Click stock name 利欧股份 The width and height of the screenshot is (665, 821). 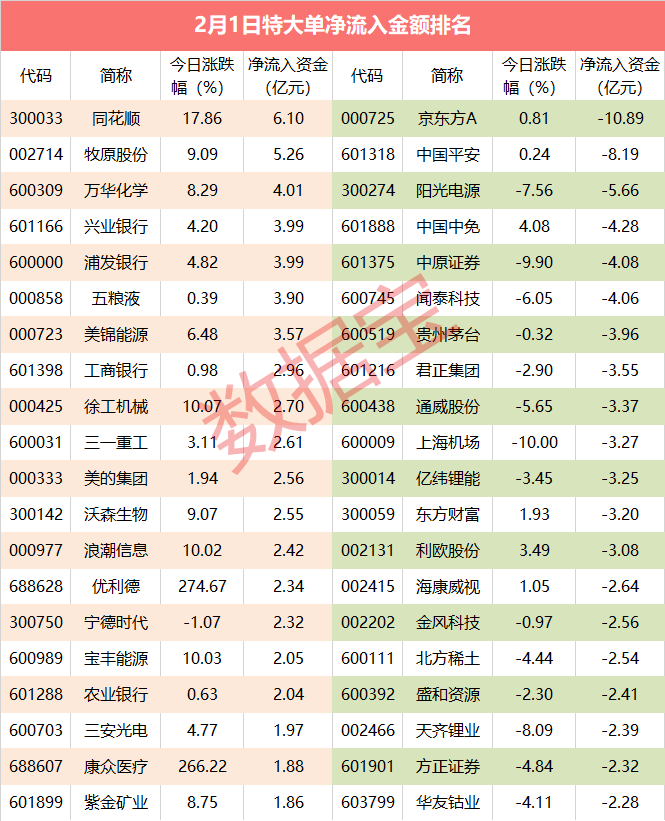click(448, 550)
